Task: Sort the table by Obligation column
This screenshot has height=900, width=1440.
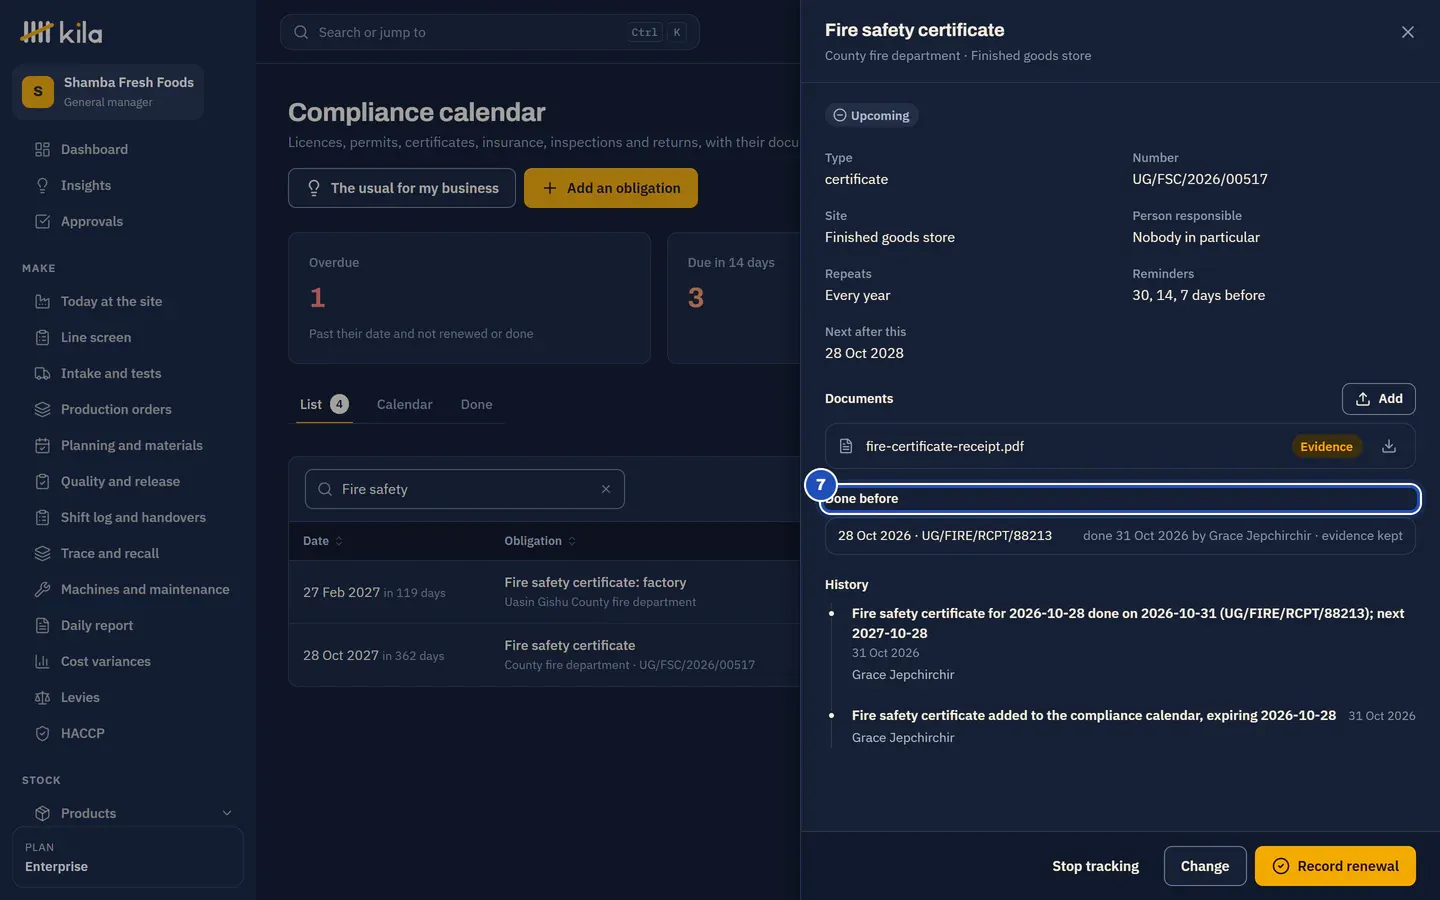Action: [540, 541]
